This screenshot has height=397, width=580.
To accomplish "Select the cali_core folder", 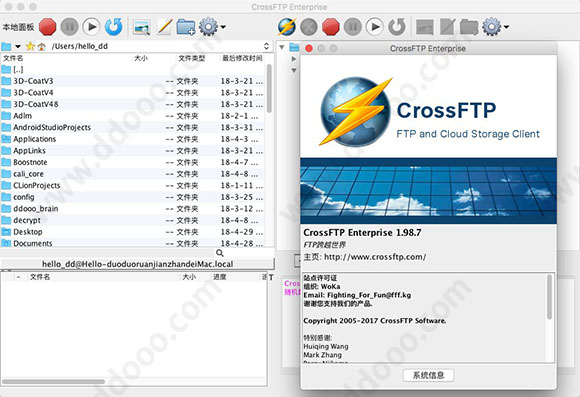I will click(x=132, y=174).
